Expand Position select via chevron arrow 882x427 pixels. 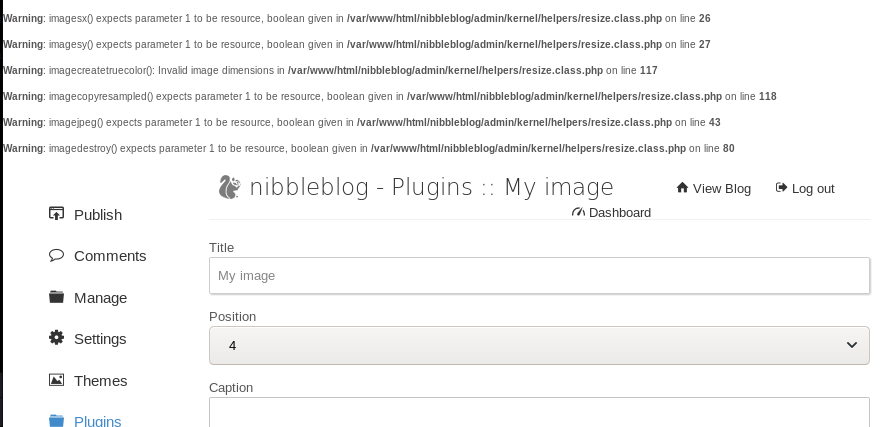852,345
